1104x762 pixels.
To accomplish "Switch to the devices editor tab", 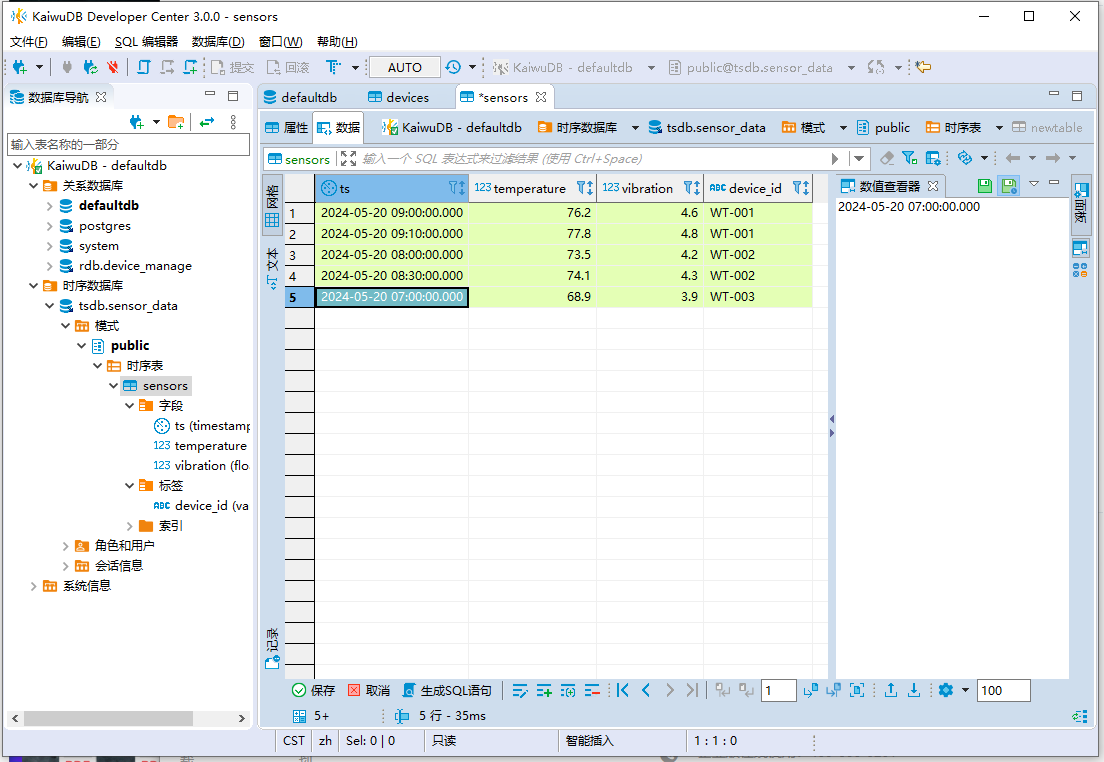I will (x=399, y=97).
